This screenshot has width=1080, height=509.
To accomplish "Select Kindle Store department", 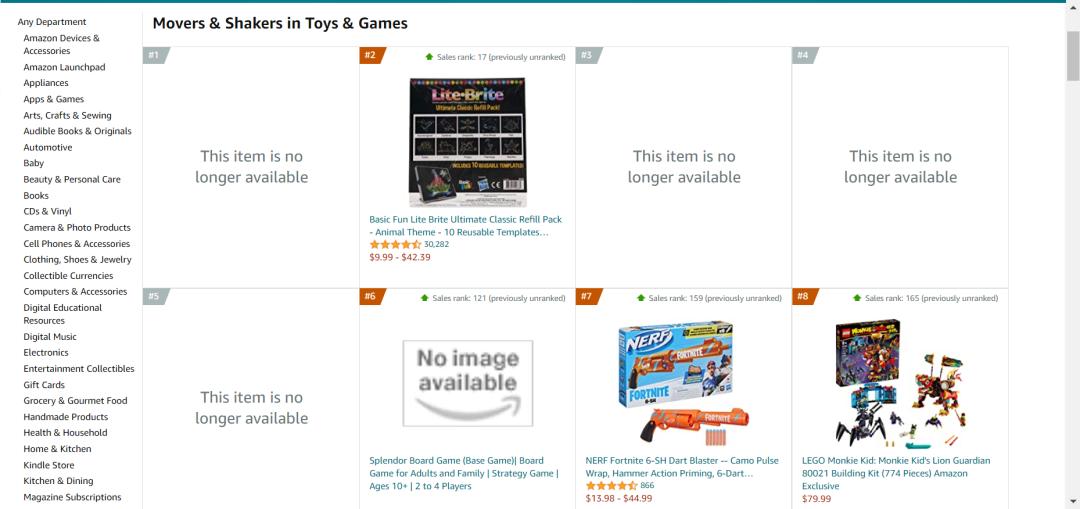I will pyautogui.click(x=49, y=465).
